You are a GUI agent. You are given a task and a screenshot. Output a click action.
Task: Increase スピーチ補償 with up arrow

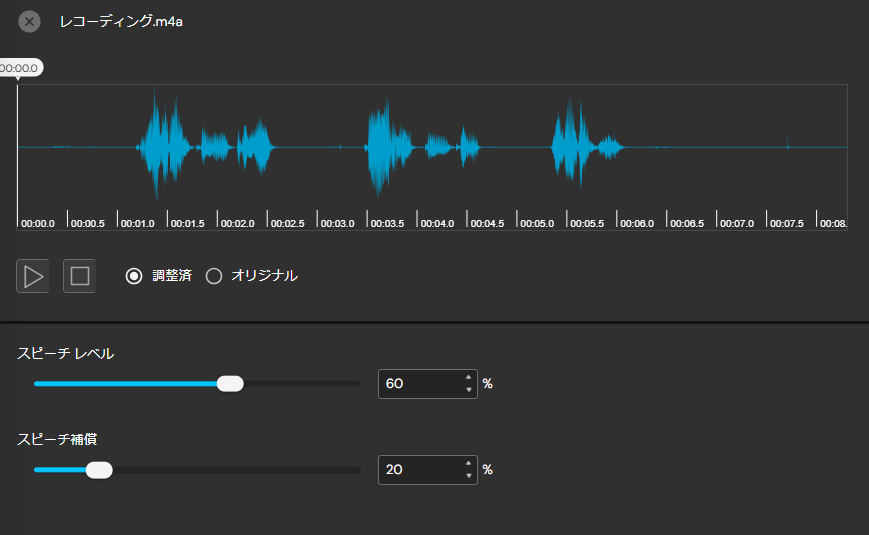[469, 463]
